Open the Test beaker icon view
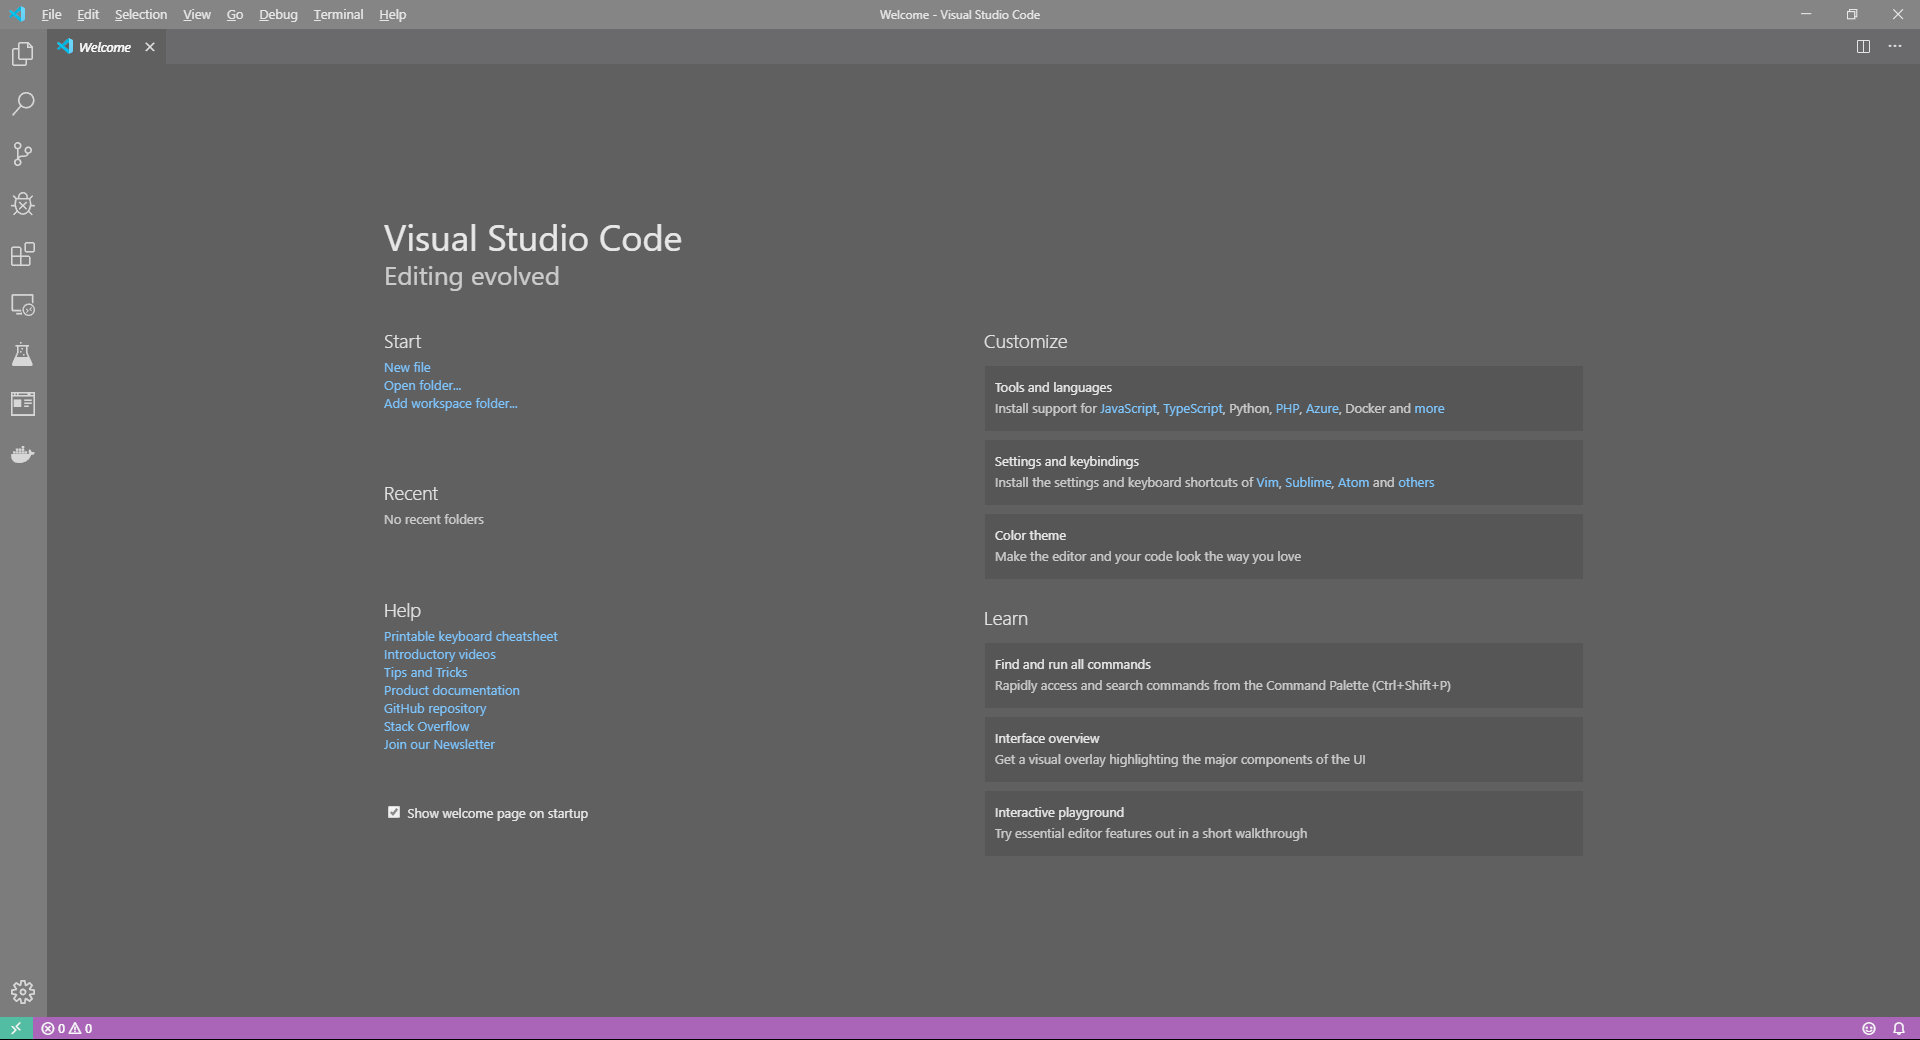This screenshot has width=1920, height=1040. pos(23,354)
